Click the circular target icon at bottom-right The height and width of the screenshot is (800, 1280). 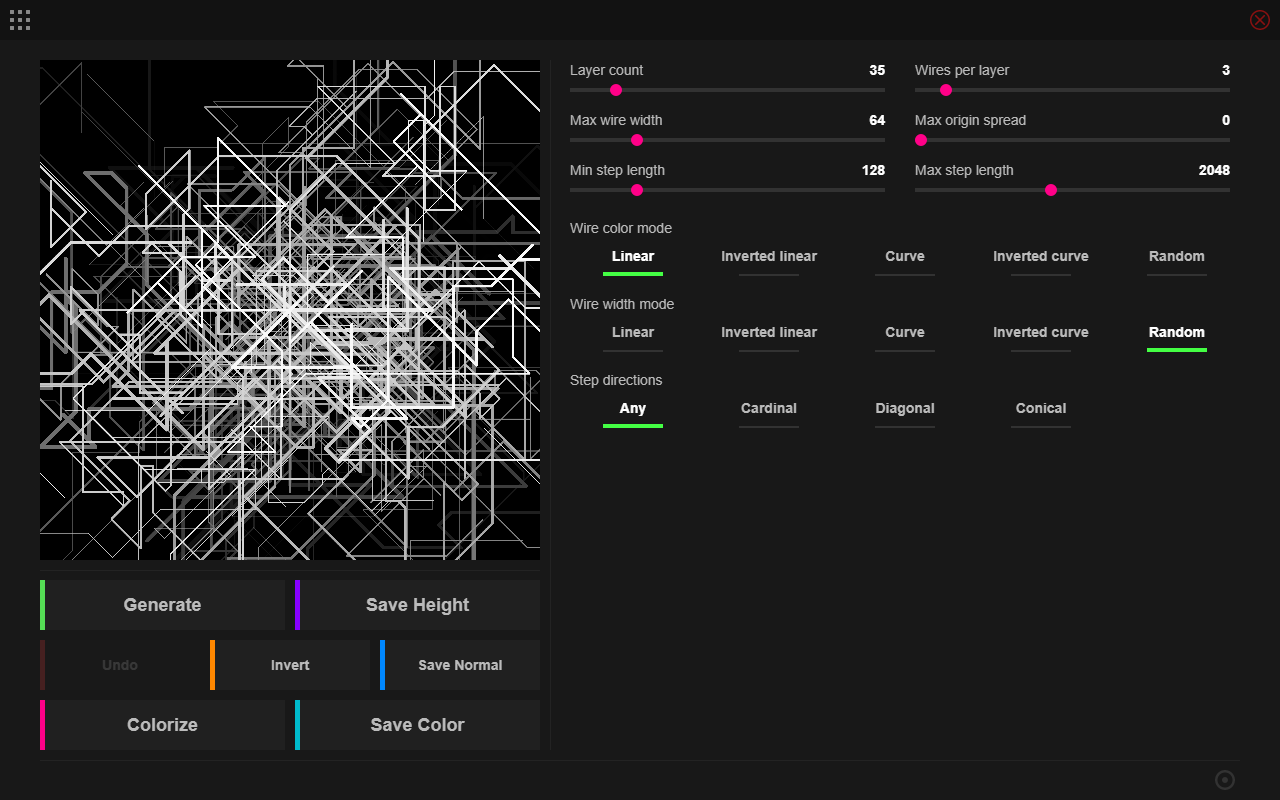coord(1224,780)
